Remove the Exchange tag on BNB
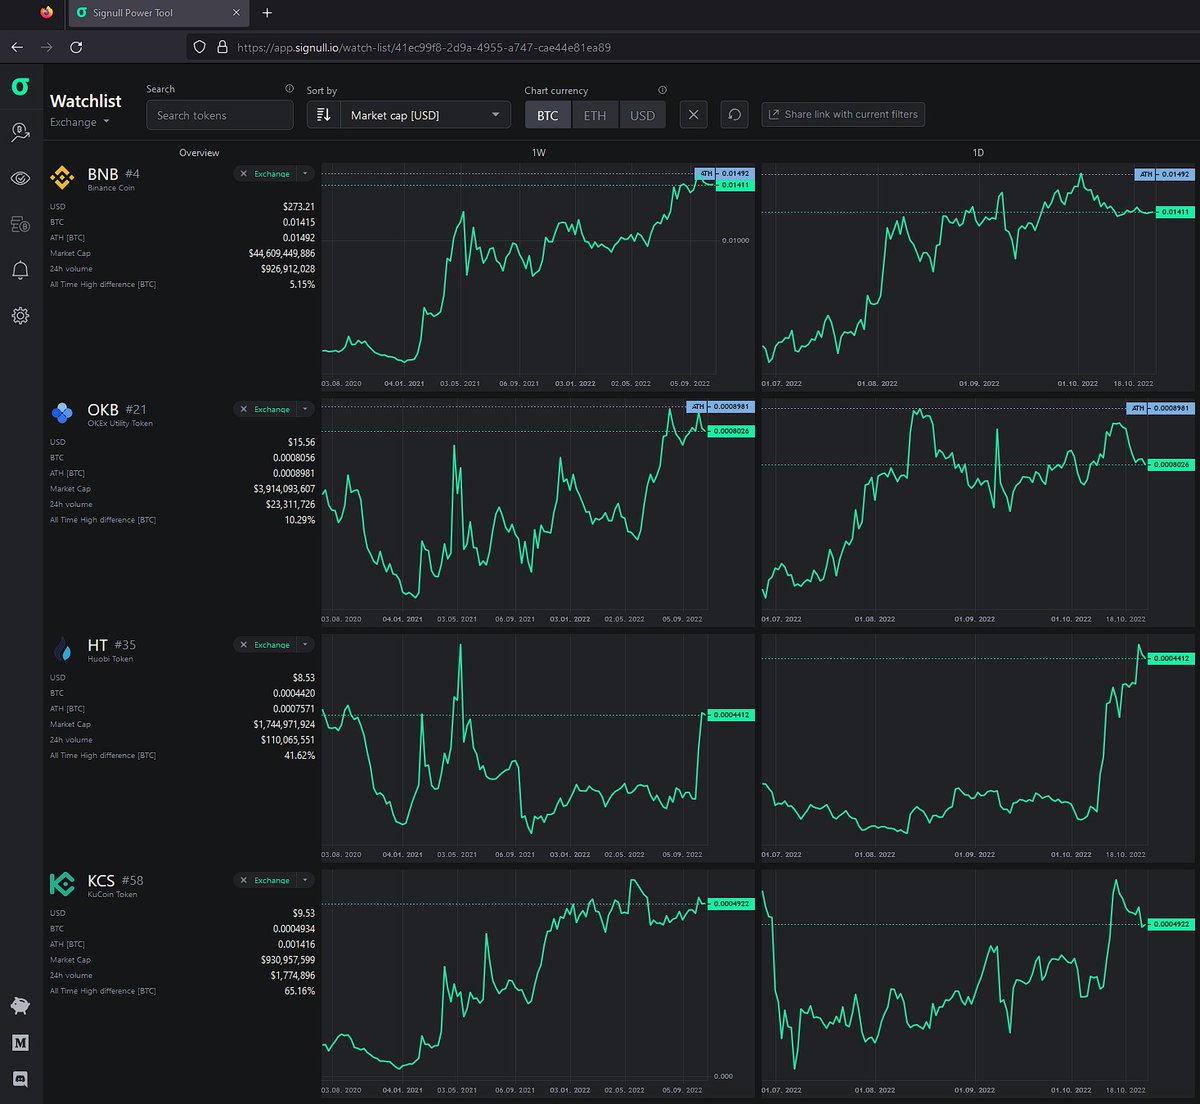The height and width of the screenshot is (1104, 1200). (243, 174)
